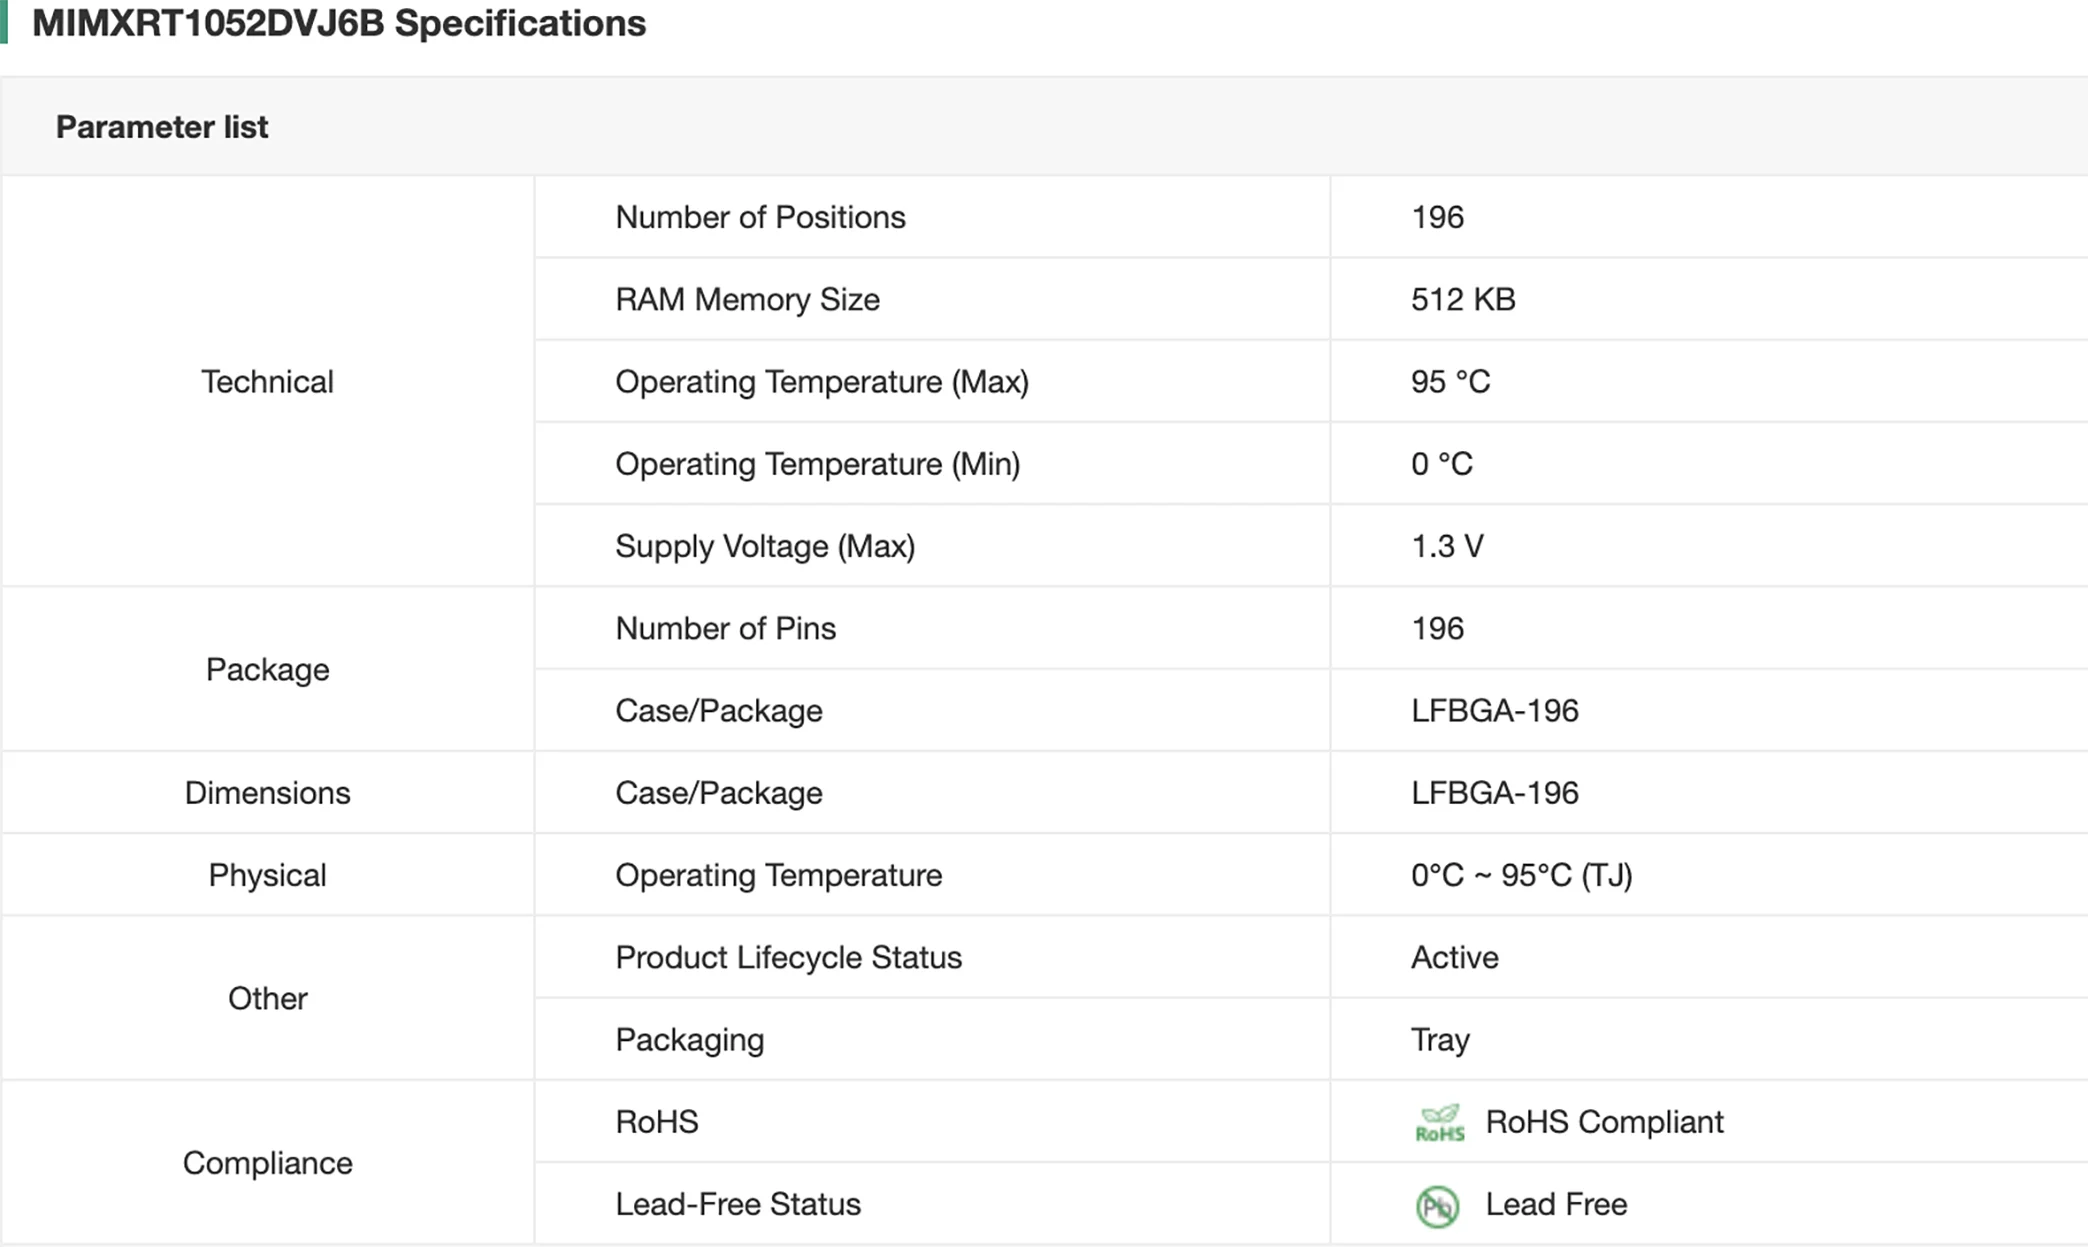The height and width of the screenshot is (1247, 2088).
Task: Click the Active lifecycle value
Action: click(1454, 957)
